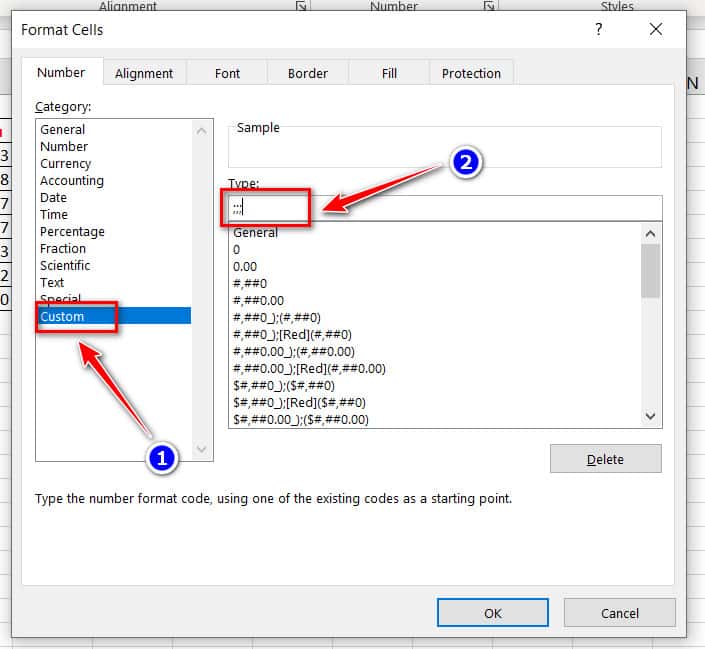Select the Custom category

[115, 316]
